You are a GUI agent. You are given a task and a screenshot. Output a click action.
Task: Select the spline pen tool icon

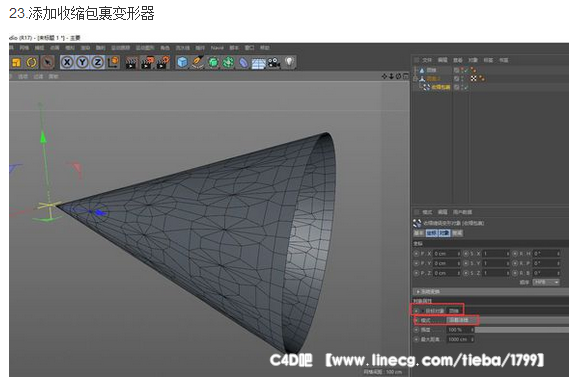(198, 62)
